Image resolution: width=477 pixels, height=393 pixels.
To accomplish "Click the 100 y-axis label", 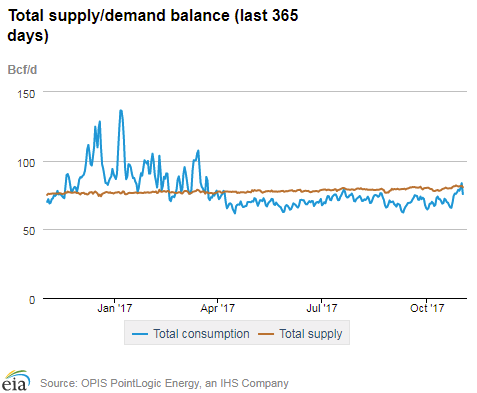I will [26, 163].
